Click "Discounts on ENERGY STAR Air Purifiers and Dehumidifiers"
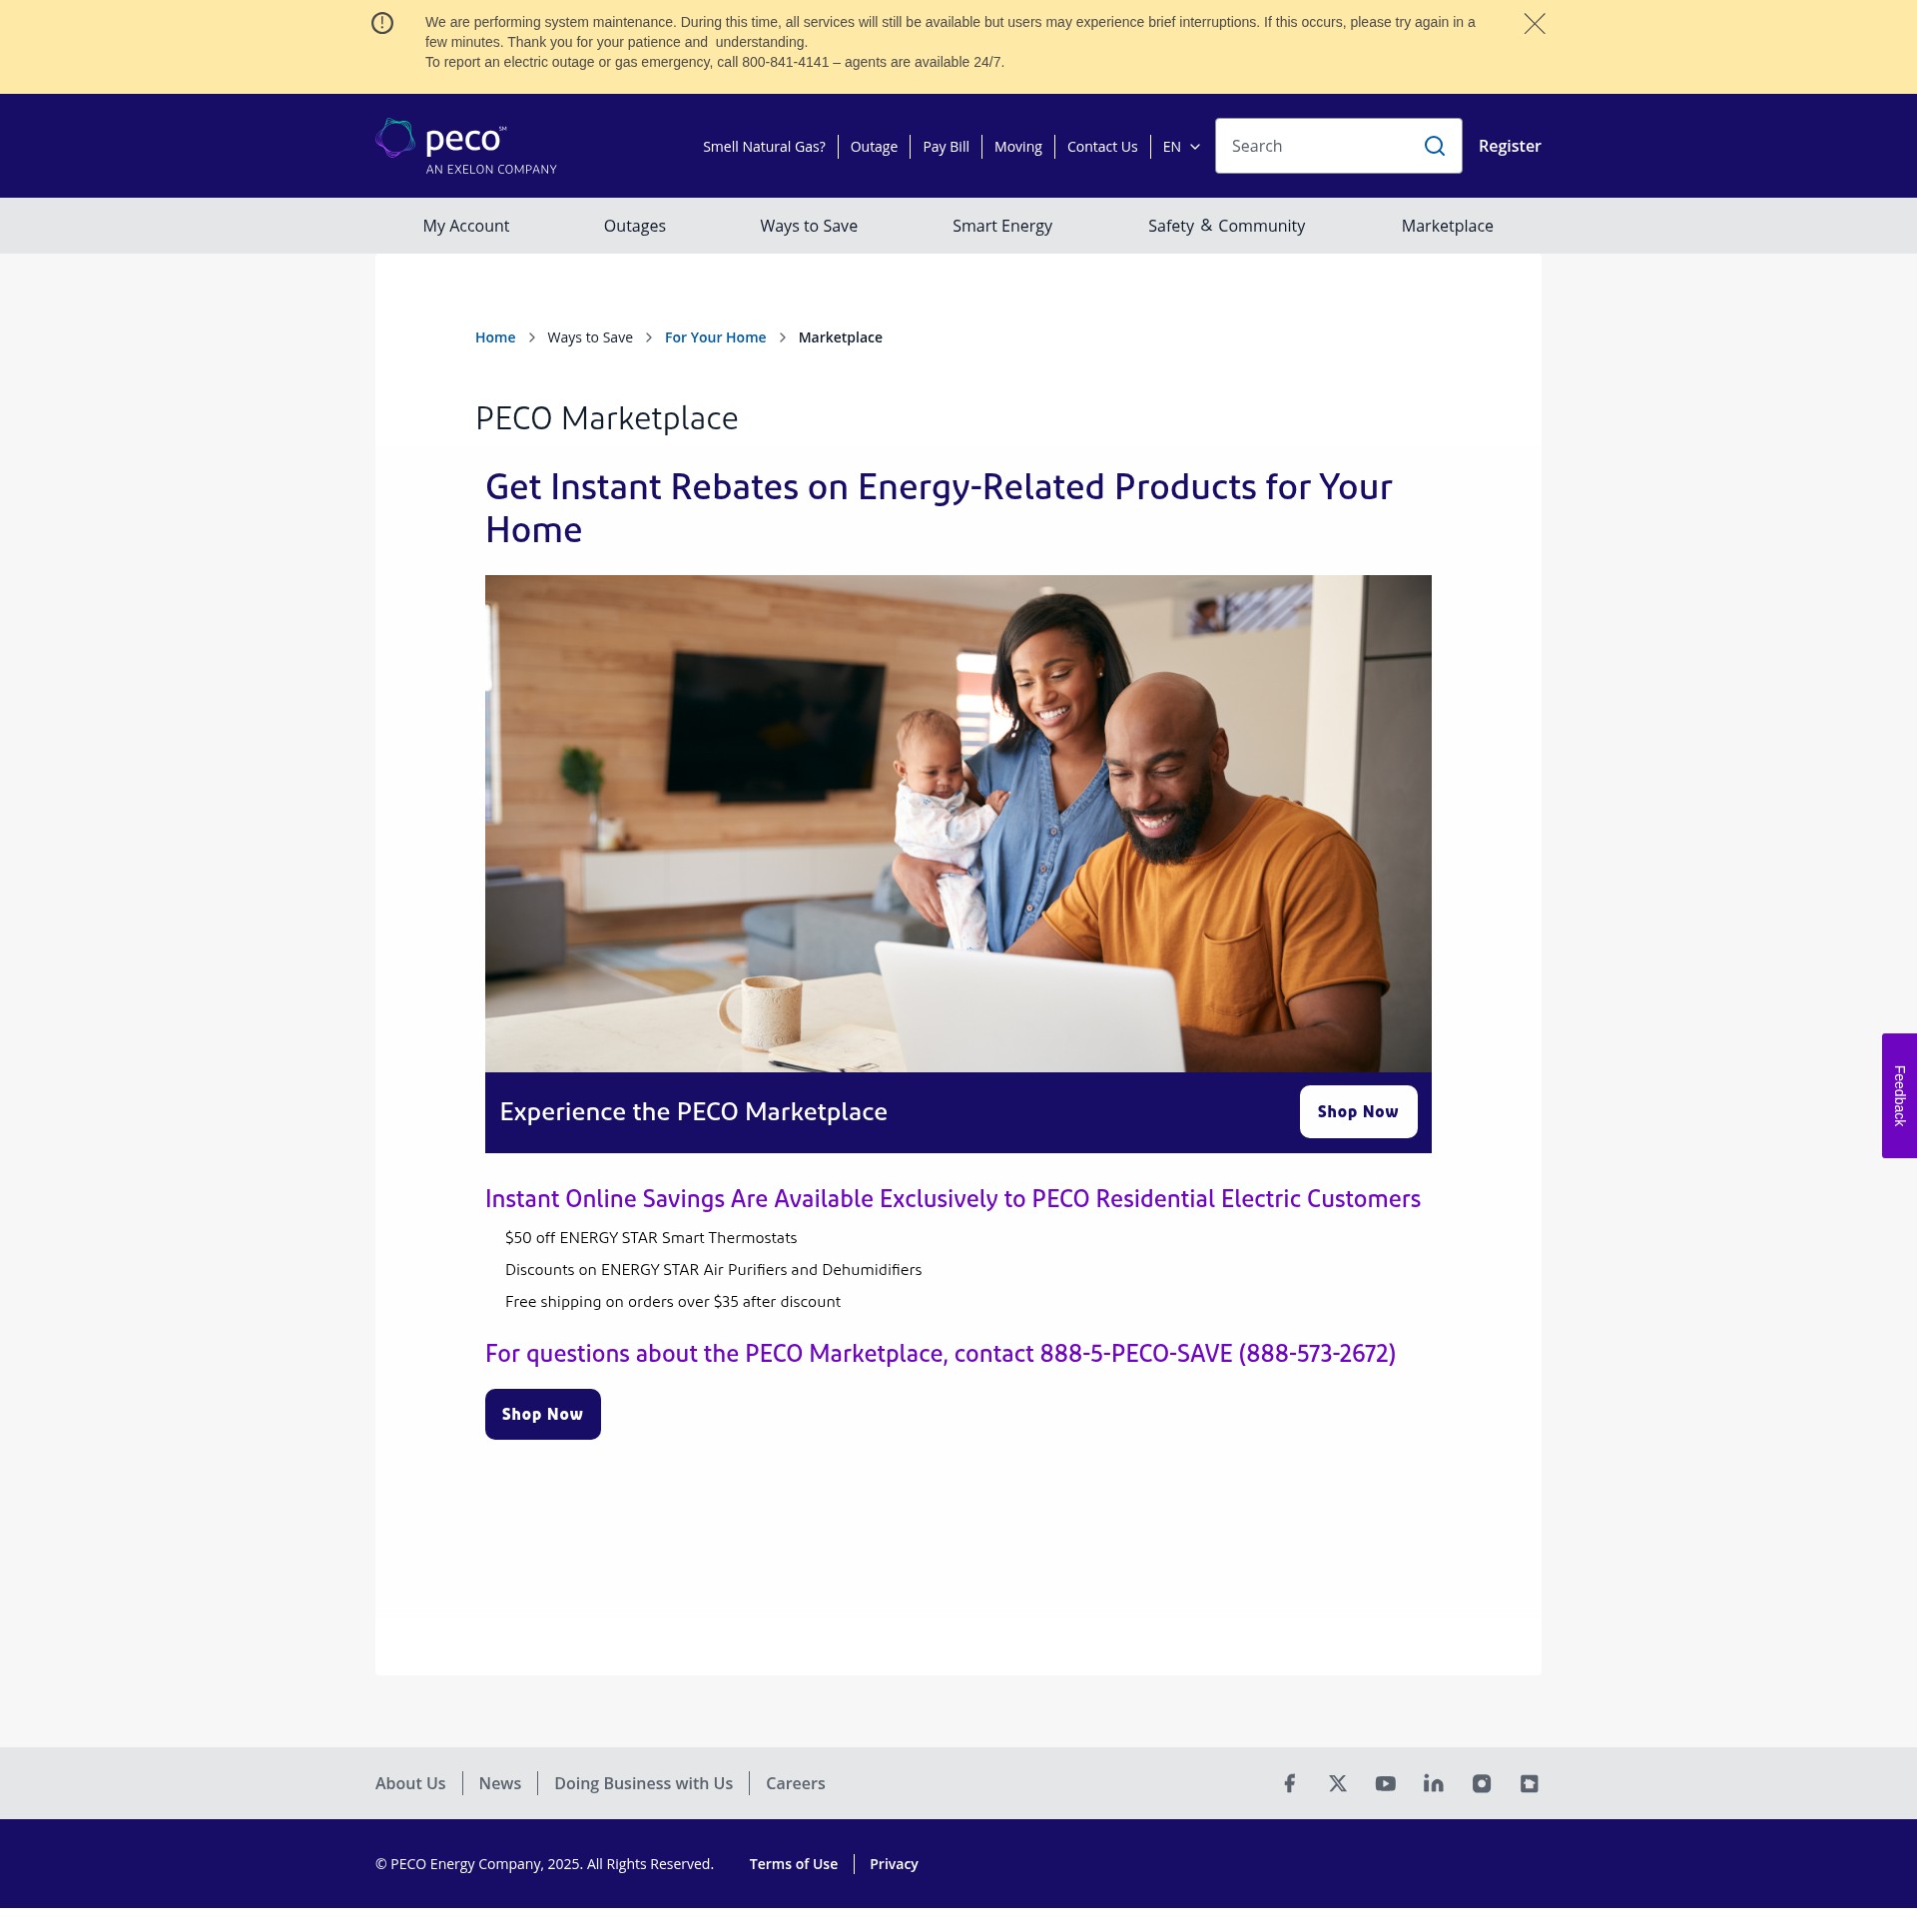1917x1932 pixels. 713,1270
